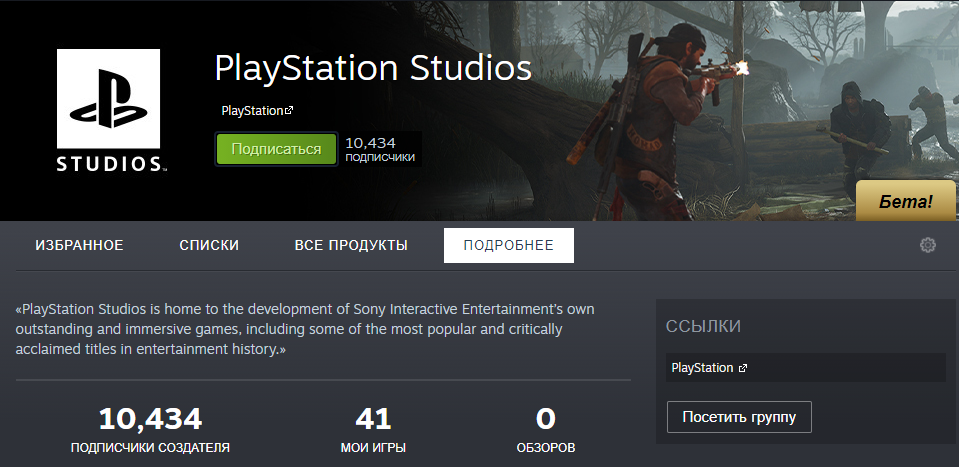Image resolution: width=959 pixels, height=467 pixels.
Task: Click the green Подписаться button
Action: 276,149
